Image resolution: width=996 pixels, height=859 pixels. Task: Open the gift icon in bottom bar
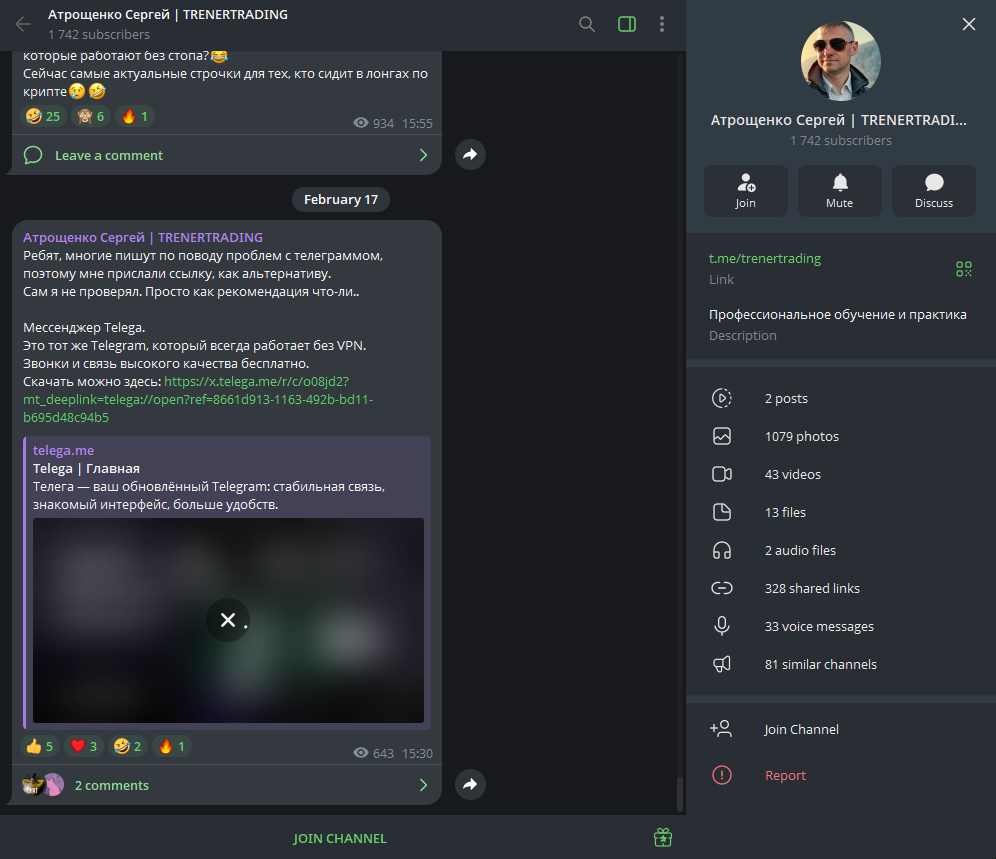[663, 837]
